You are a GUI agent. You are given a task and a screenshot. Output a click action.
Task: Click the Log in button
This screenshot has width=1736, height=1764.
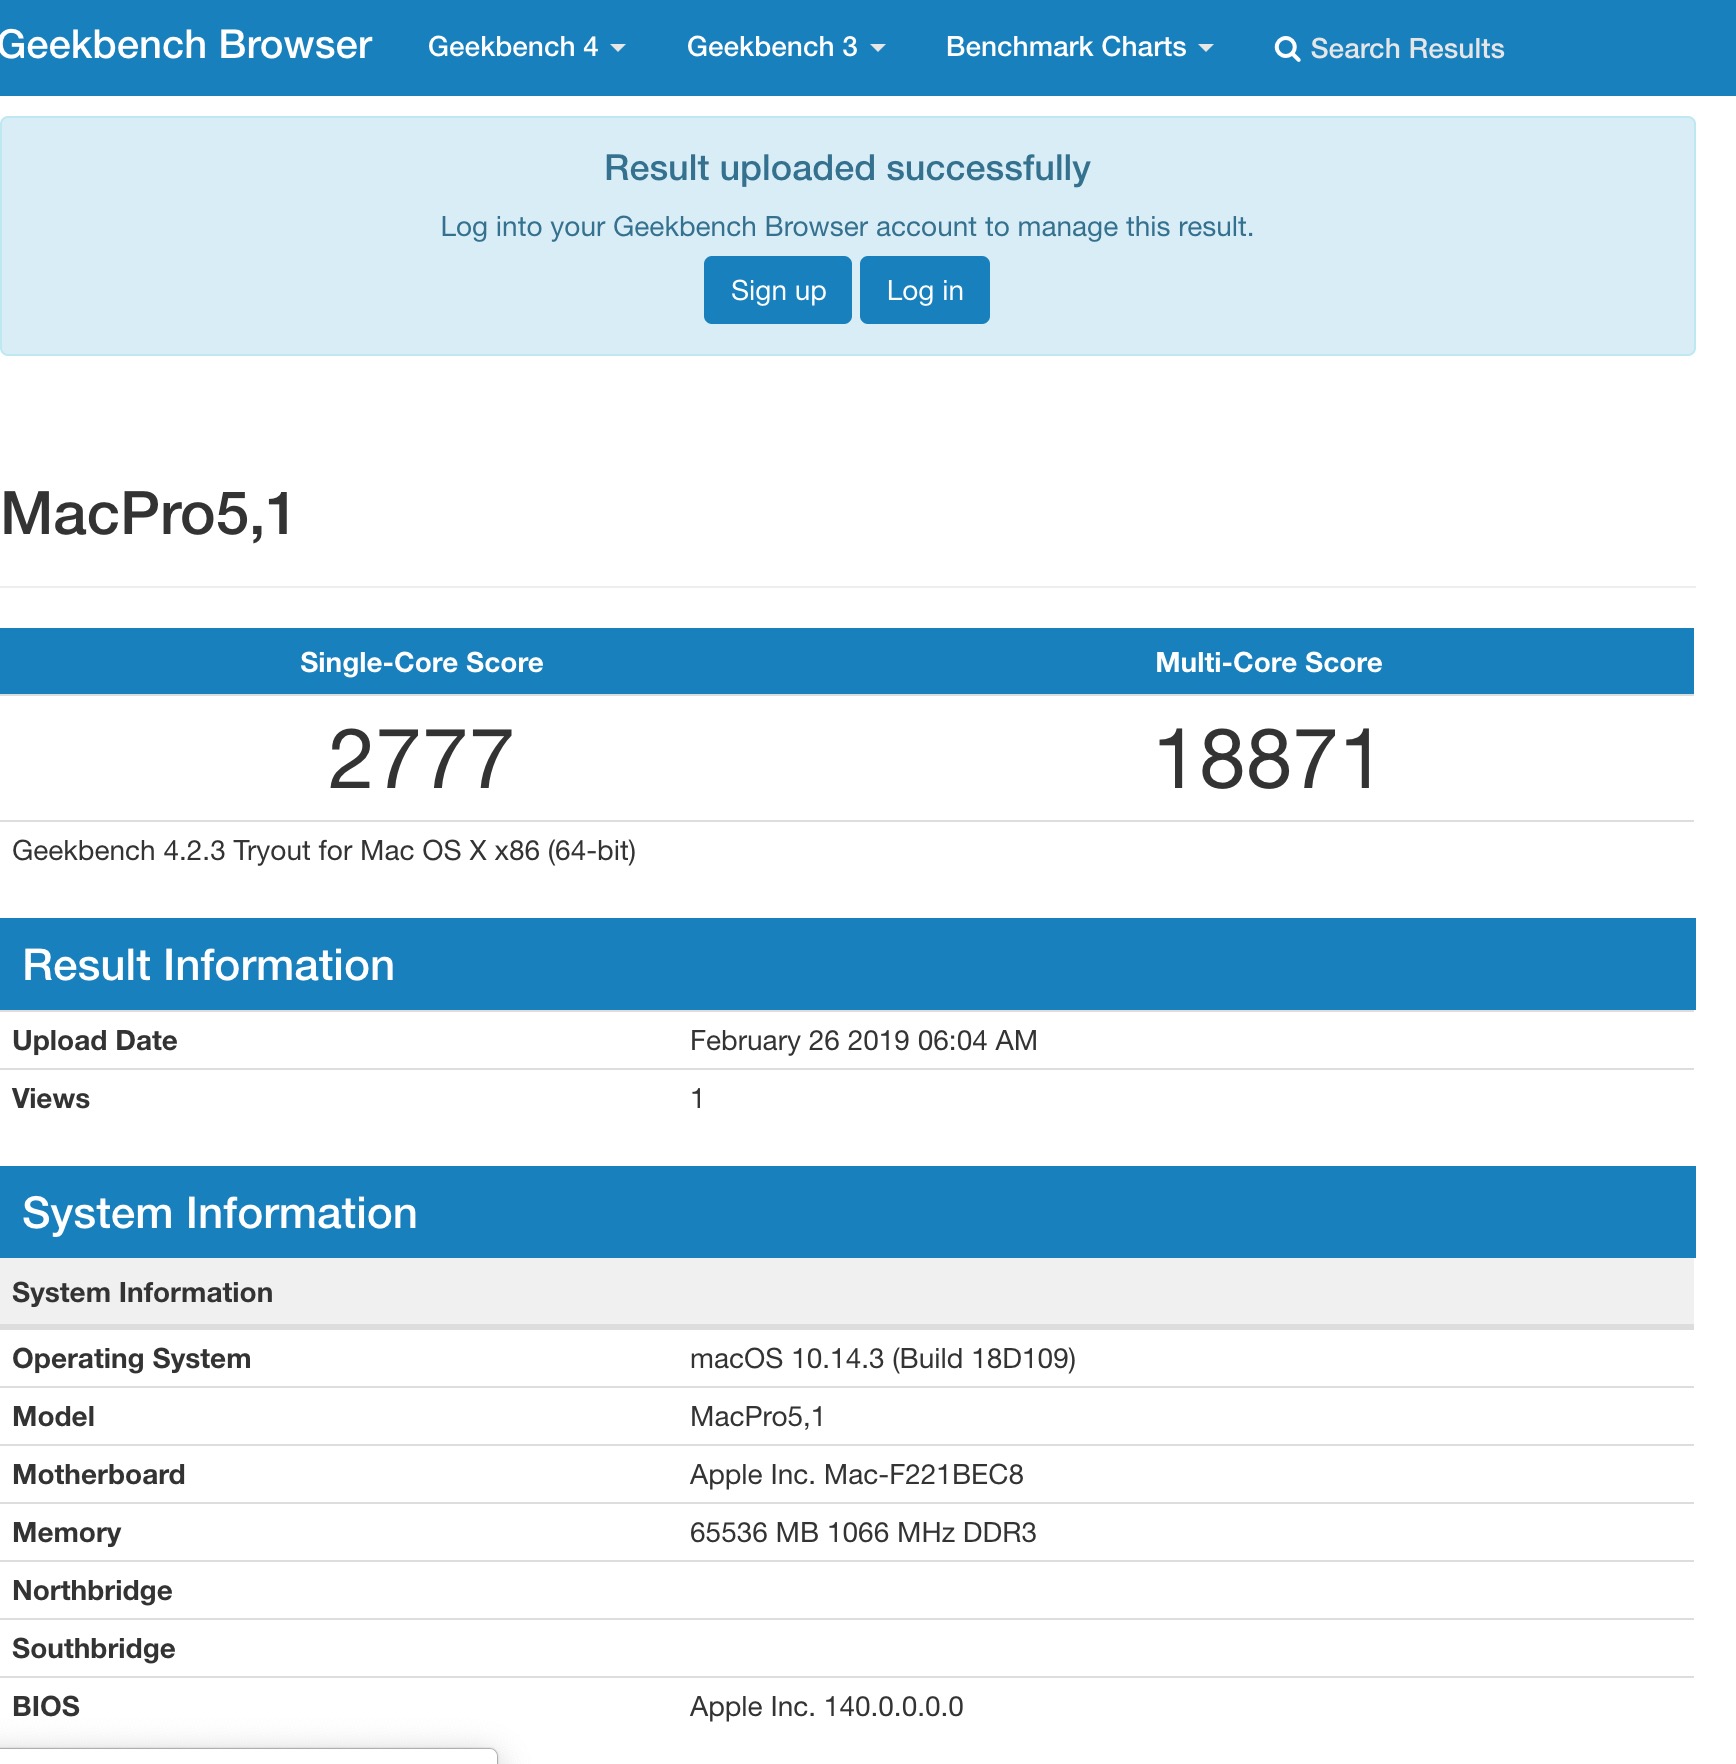click(x=925, y=290)
